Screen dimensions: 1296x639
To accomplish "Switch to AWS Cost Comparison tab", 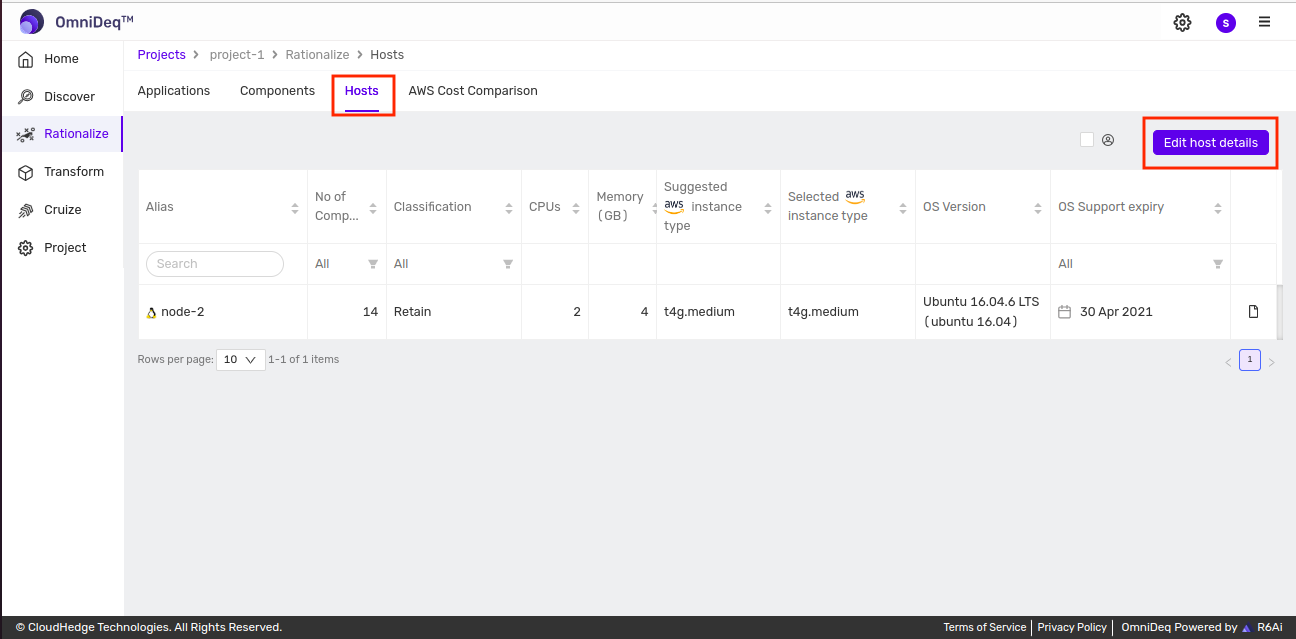I will pos(473,91).
